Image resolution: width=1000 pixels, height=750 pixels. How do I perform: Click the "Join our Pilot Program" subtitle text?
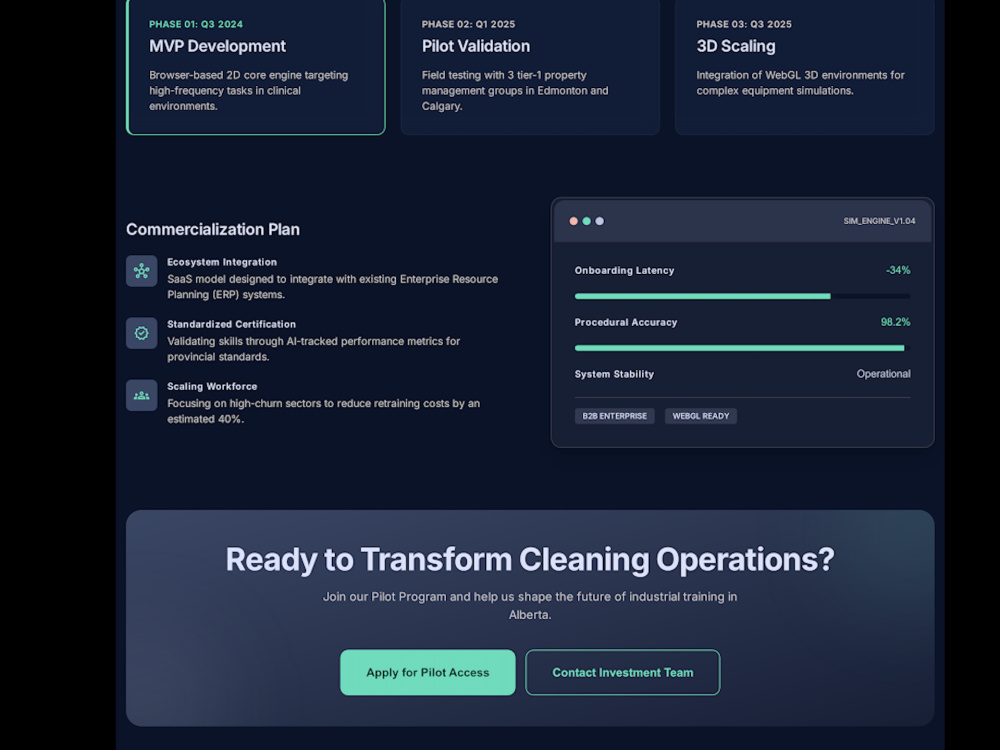tap(530, 605)
